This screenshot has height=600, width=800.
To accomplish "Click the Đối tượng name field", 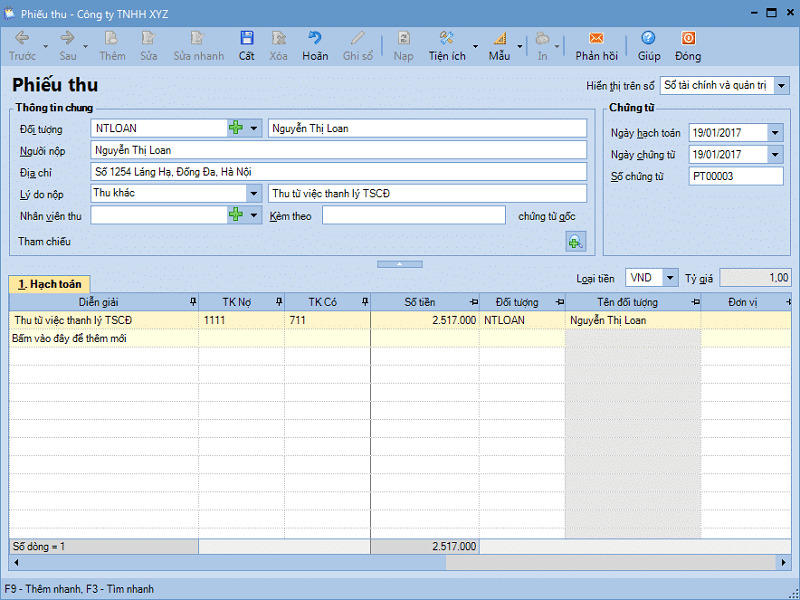I will coord(428,129).
